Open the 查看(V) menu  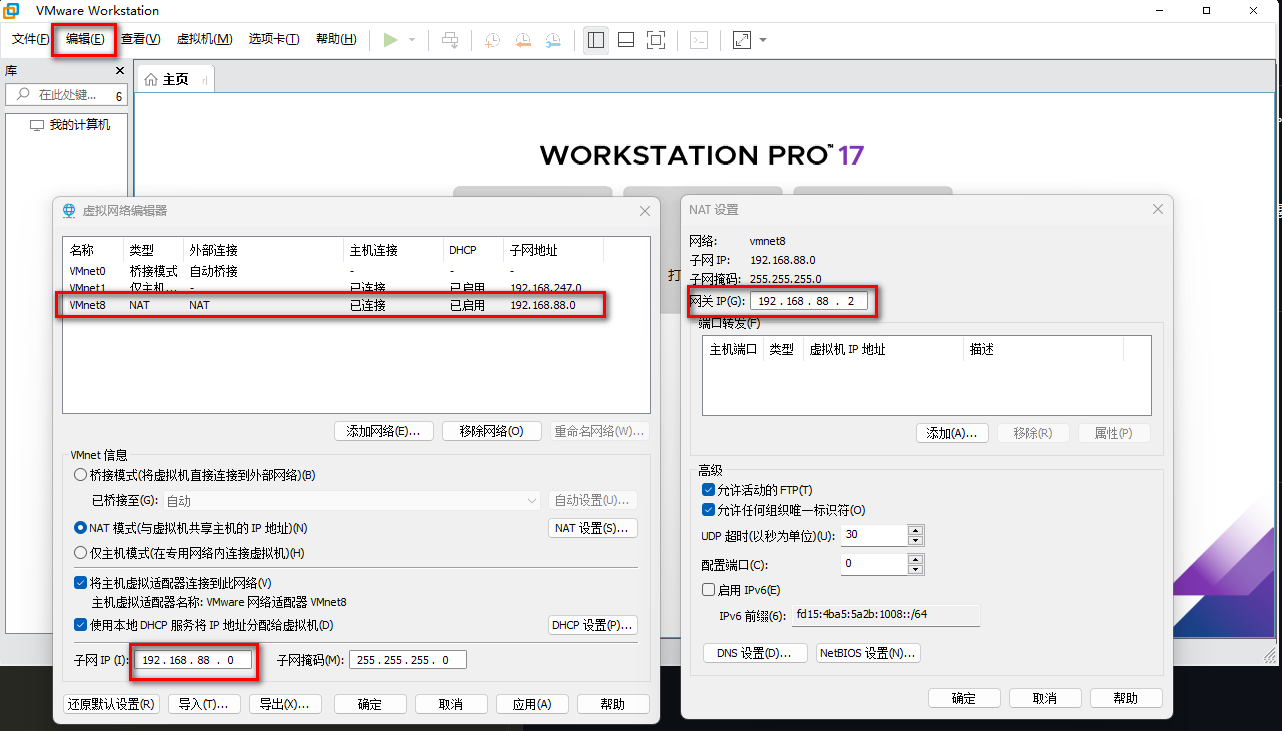point(140,39)
